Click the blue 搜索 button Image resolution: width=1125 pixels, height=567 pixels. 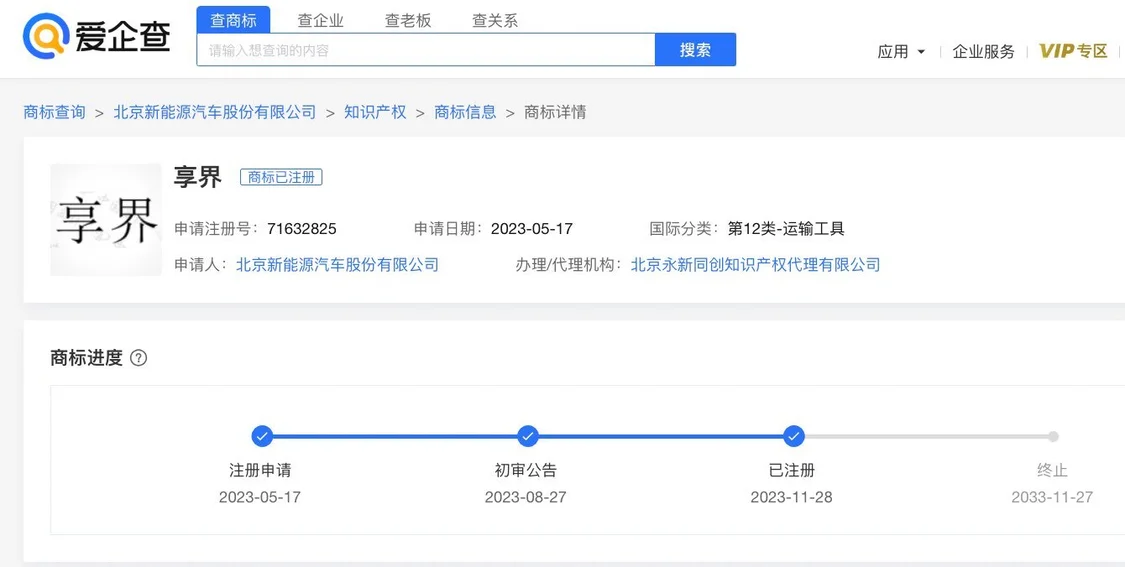click(695, 50)
